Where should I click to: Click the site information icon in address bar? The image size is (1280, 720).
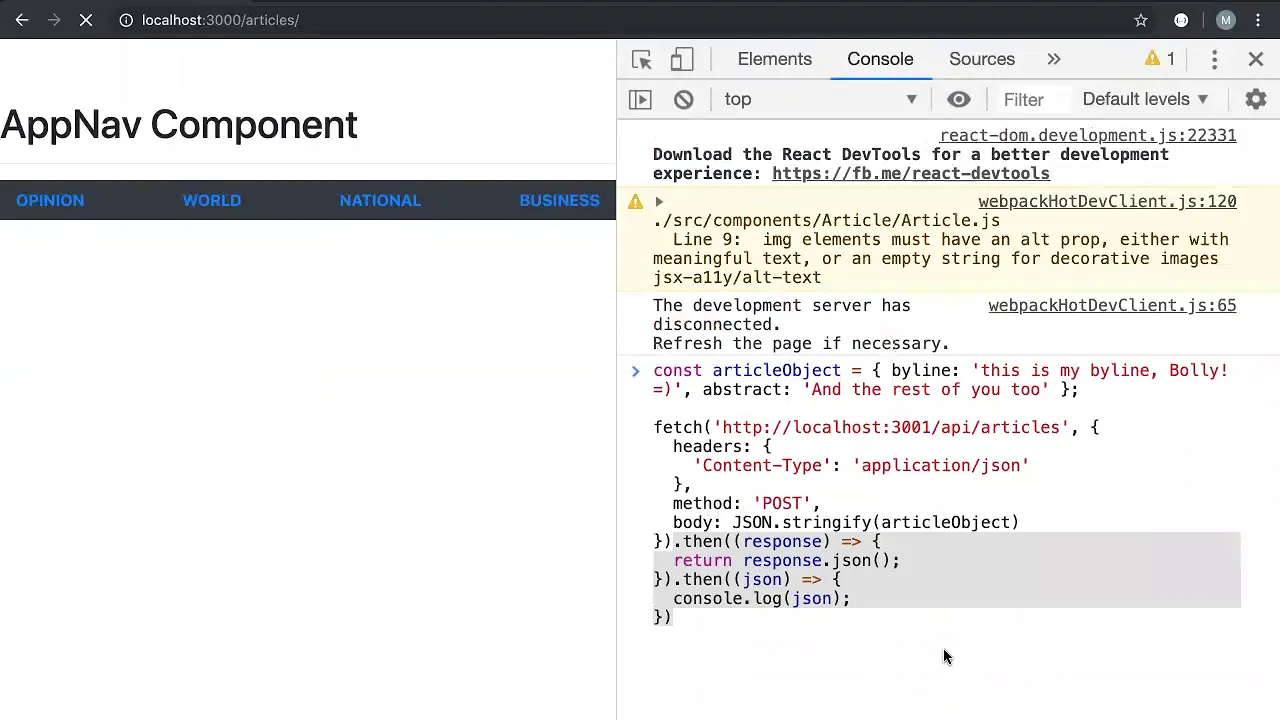tap(126, 20)
